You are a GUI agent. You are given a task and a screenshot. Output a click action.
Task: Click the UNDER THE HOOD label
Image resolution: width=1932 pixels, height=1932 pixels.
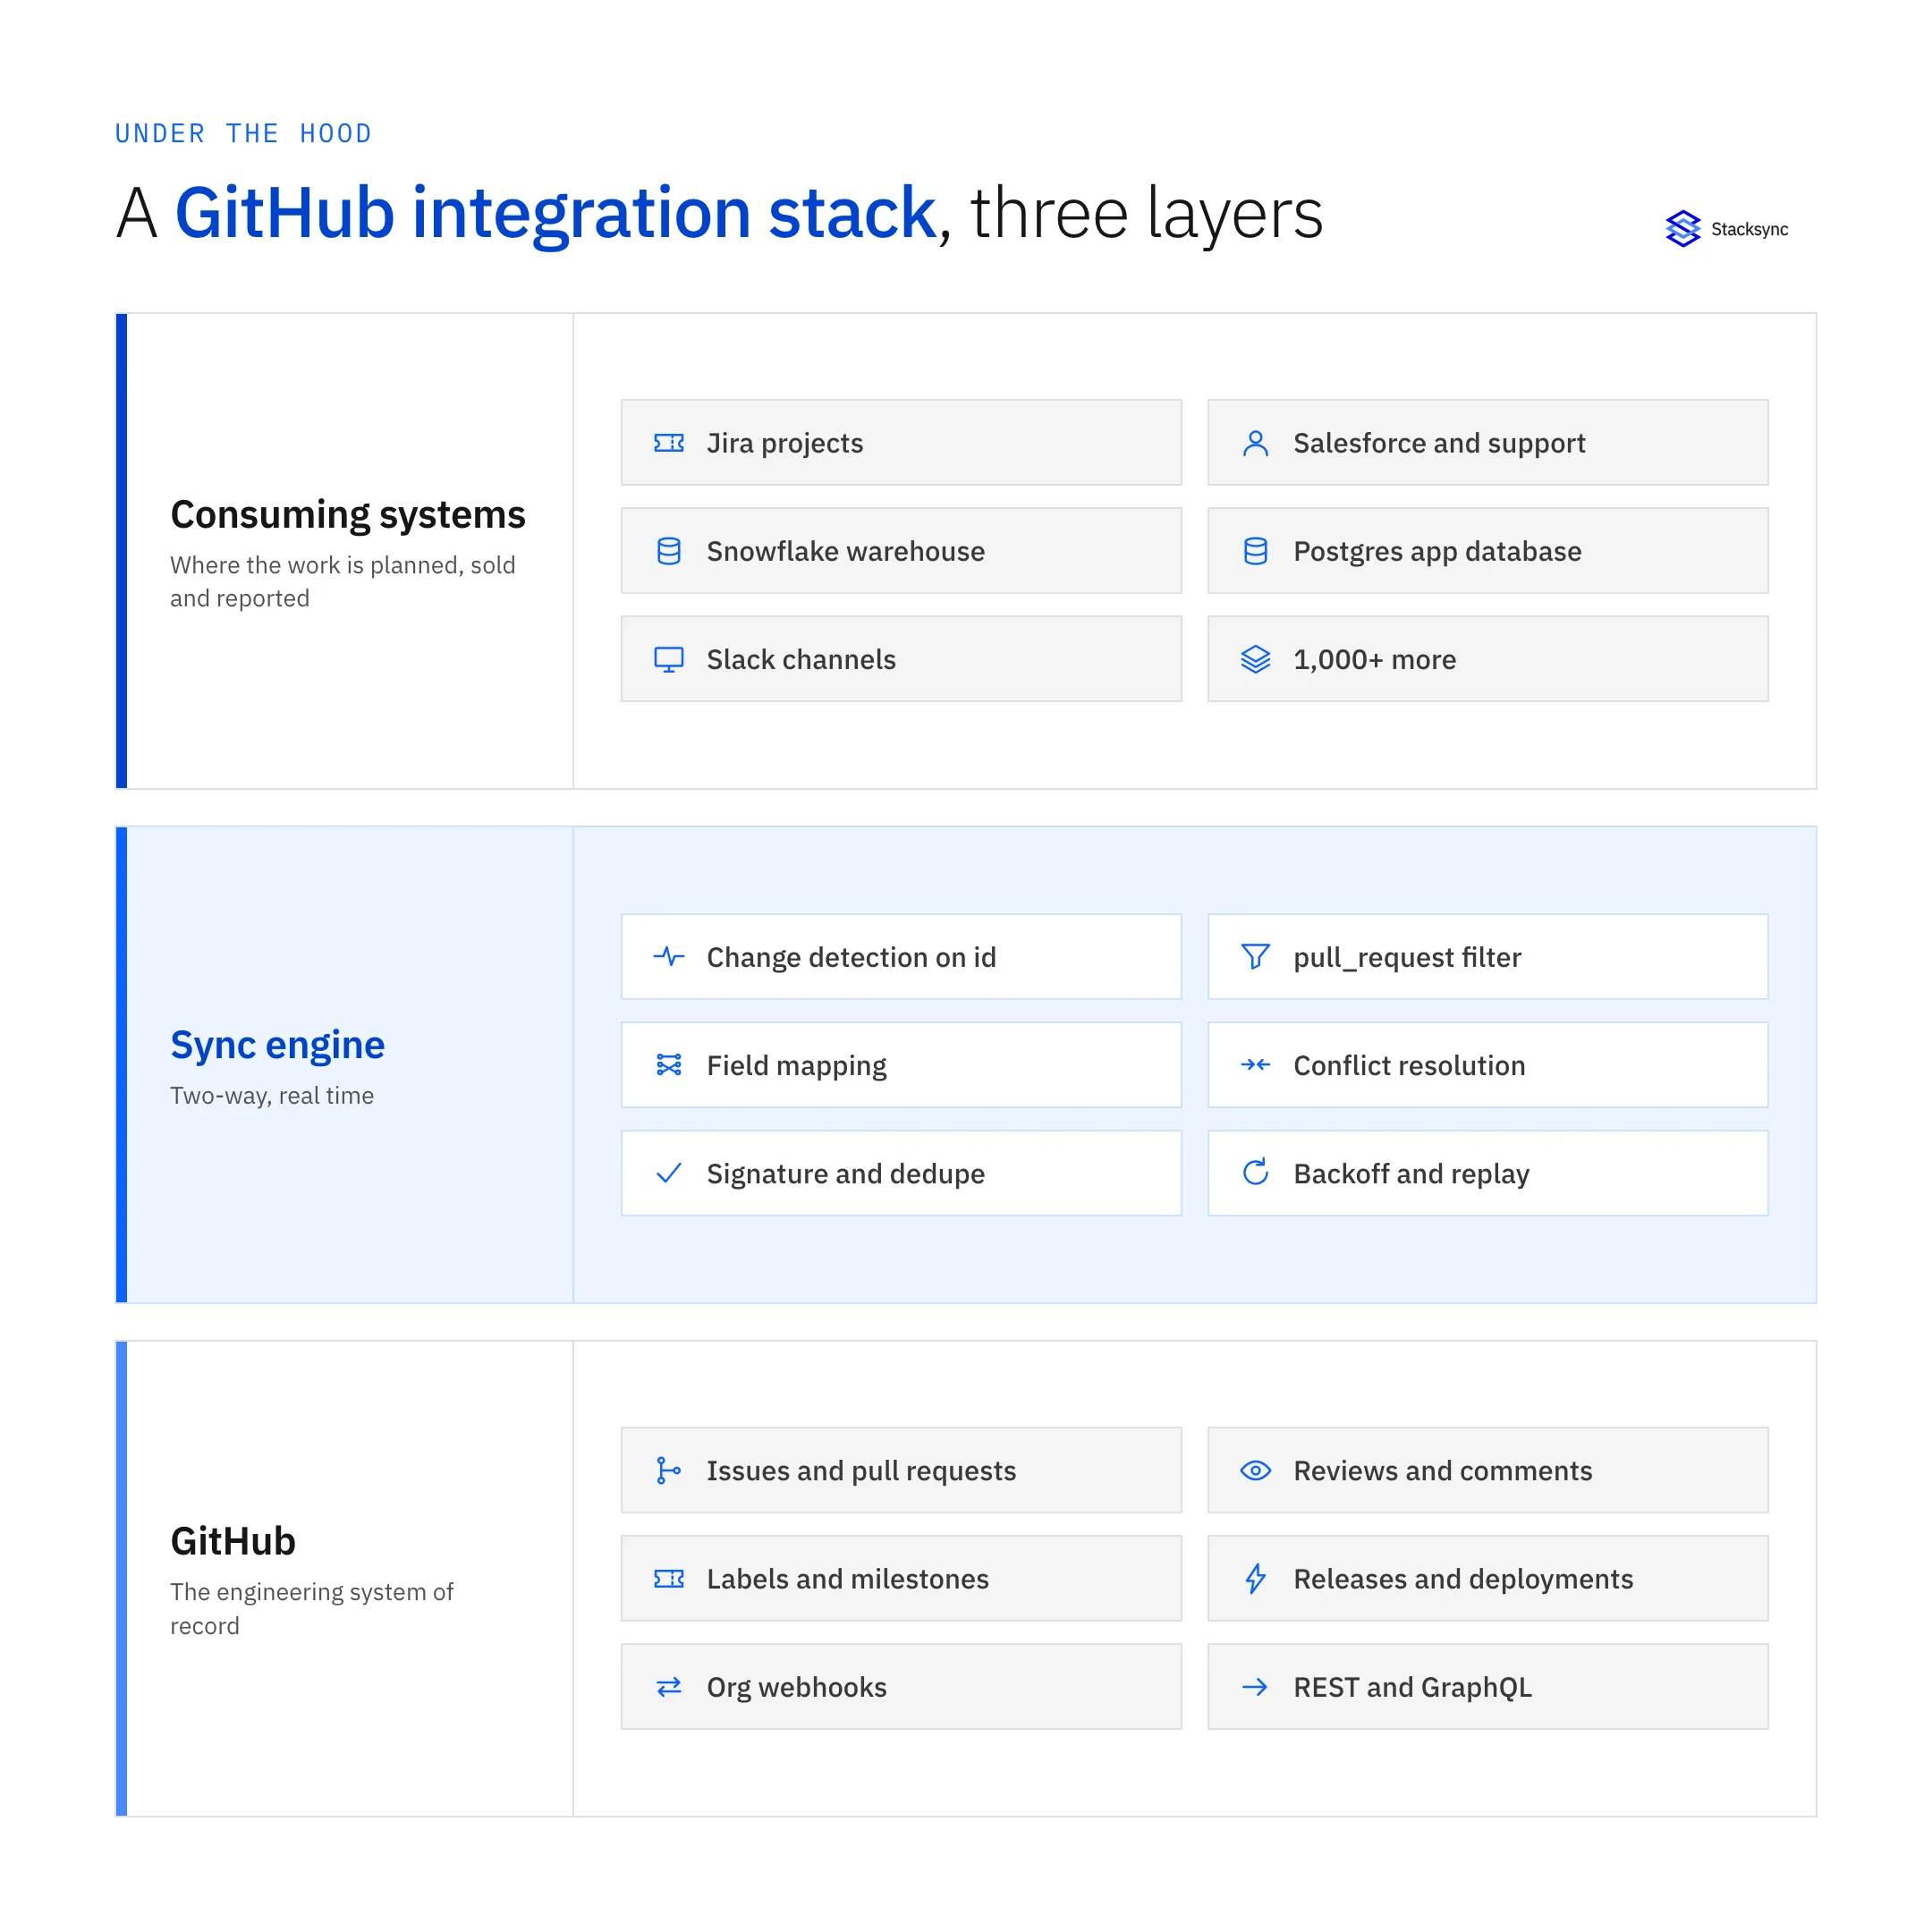pos(243,133)
